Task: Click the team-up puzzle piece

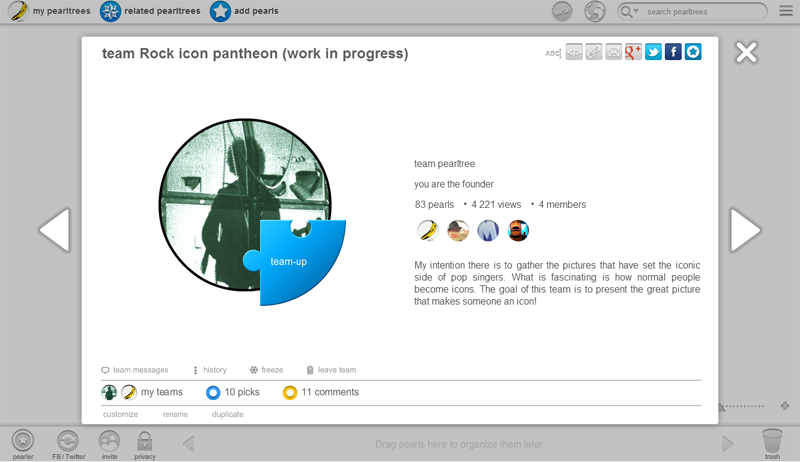Action: coord(298,263)
